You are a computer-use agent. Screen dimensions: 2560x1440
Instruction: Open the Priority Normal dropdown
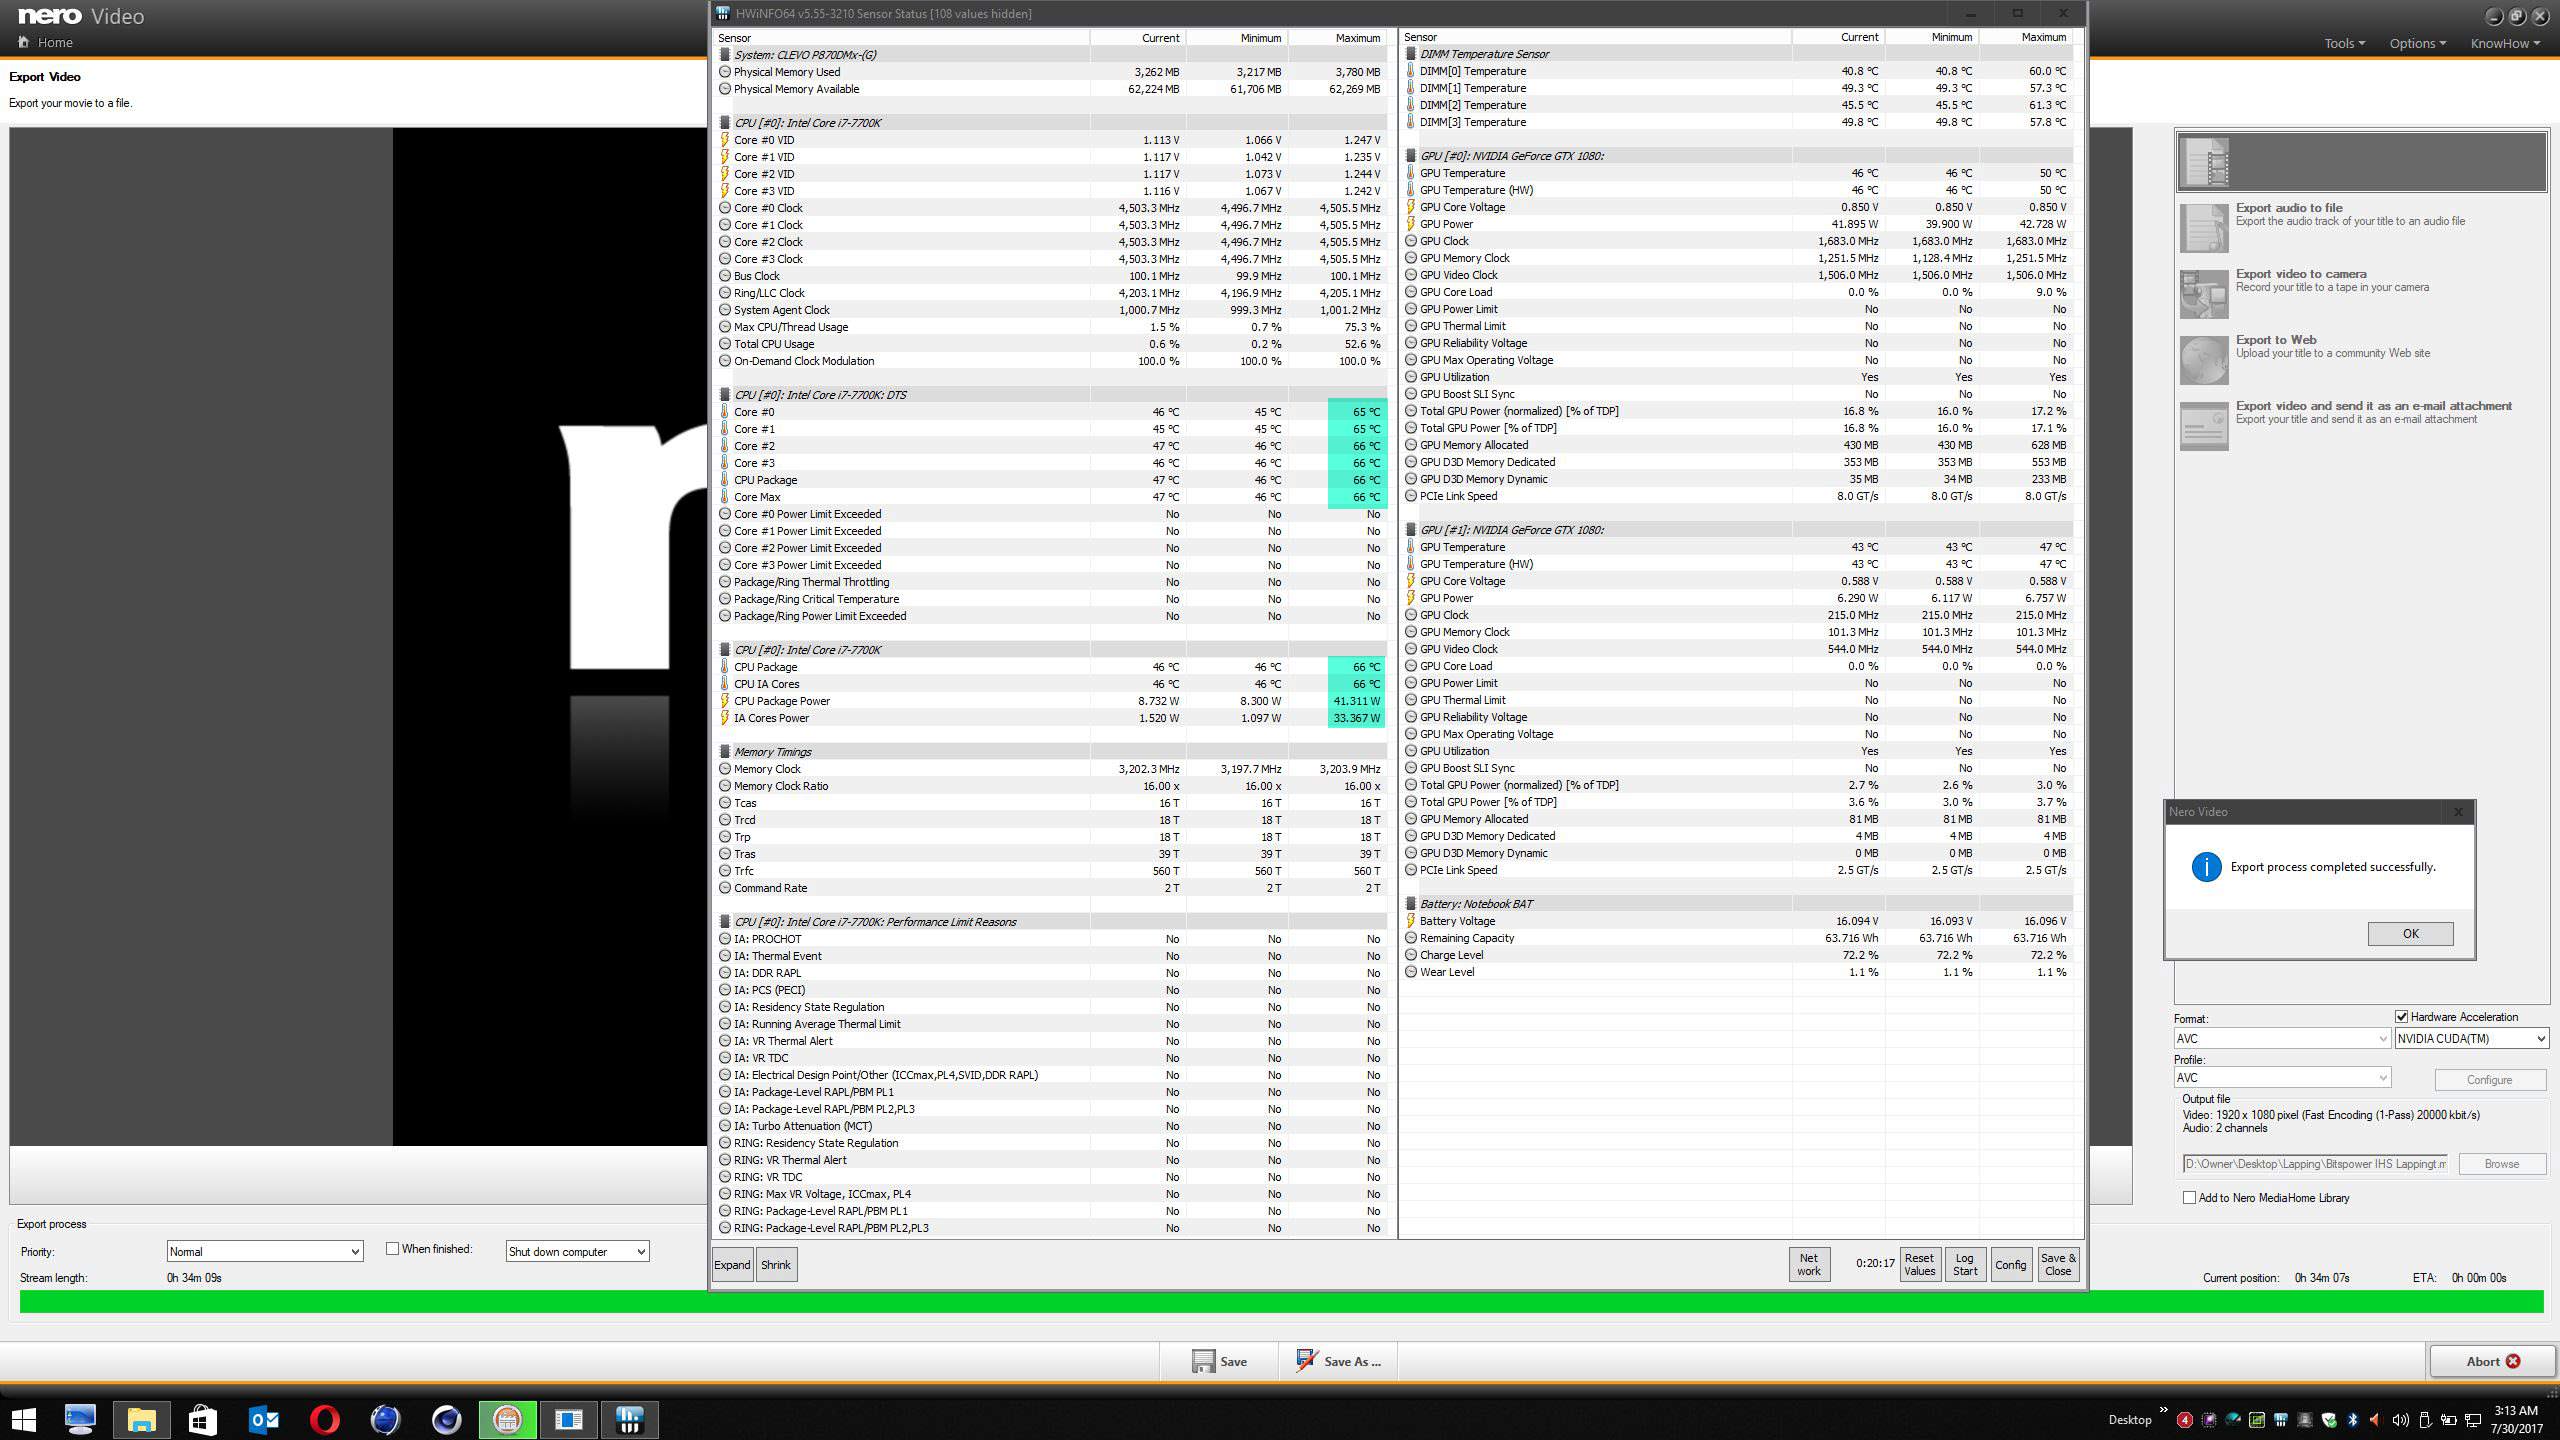[x=264, y=1251]
